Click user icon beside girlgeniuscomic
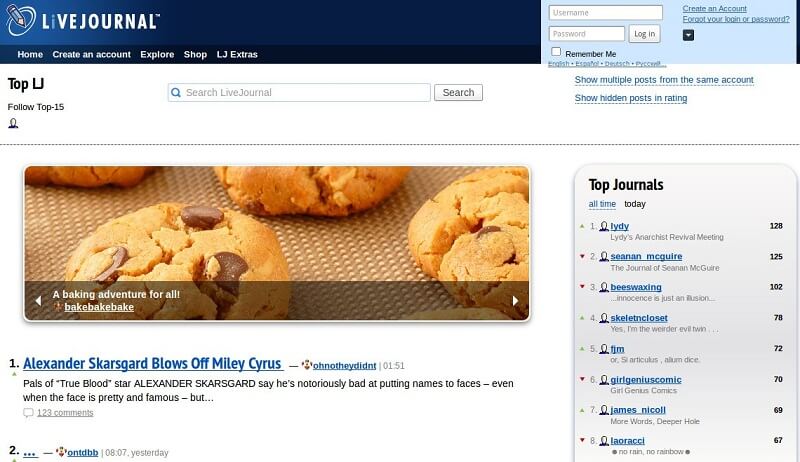 604,380
